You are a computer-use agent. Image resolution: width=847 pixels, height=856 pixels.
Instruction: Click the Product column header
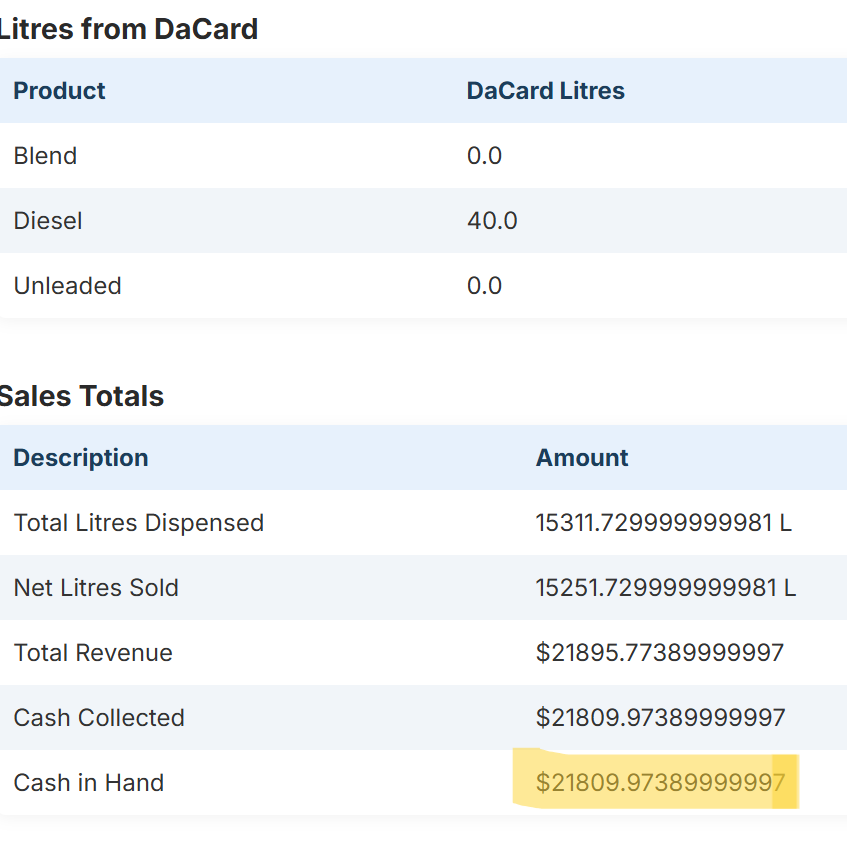(x=59, y=91)
